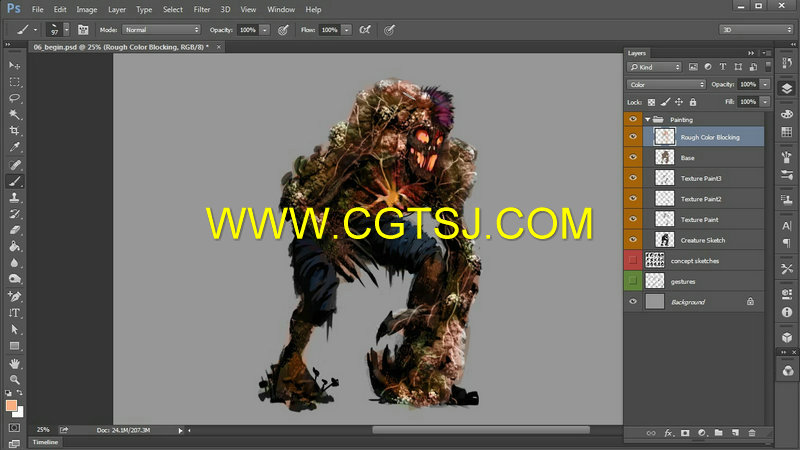The width and height of the screenshot is (800, 450).
Task: Select the Lasso tool
Action: [x=14, y=98]
